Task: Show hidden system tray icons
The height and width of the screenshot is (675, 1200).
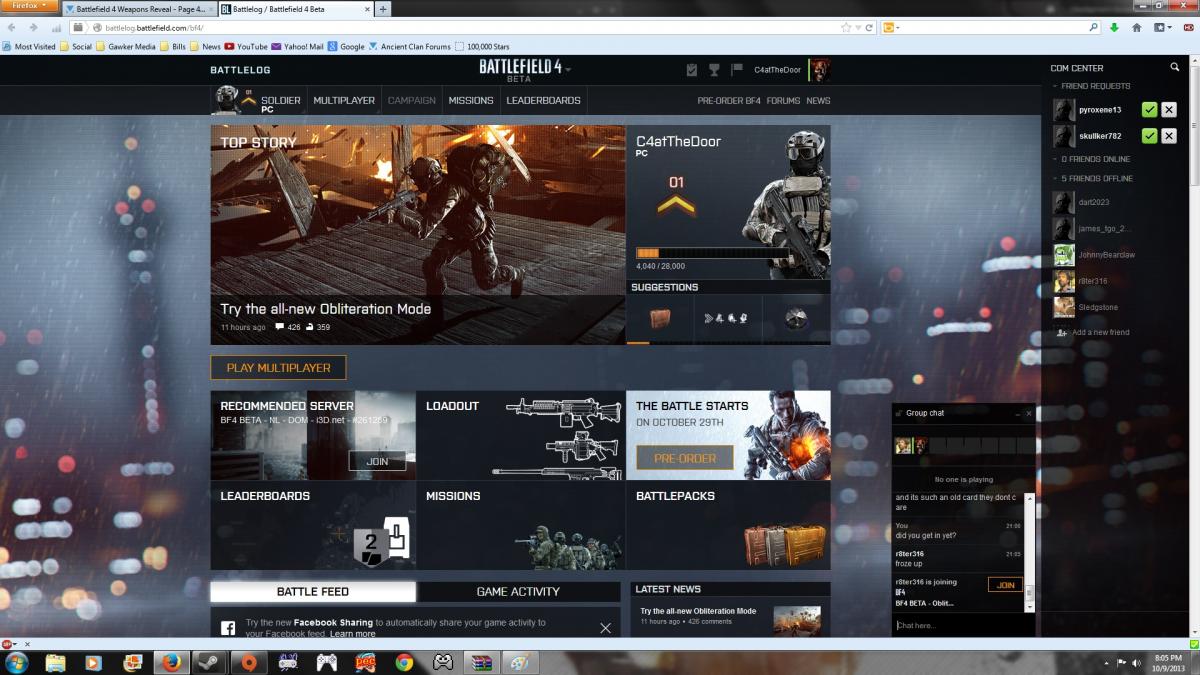Action: click(1107, 662)
